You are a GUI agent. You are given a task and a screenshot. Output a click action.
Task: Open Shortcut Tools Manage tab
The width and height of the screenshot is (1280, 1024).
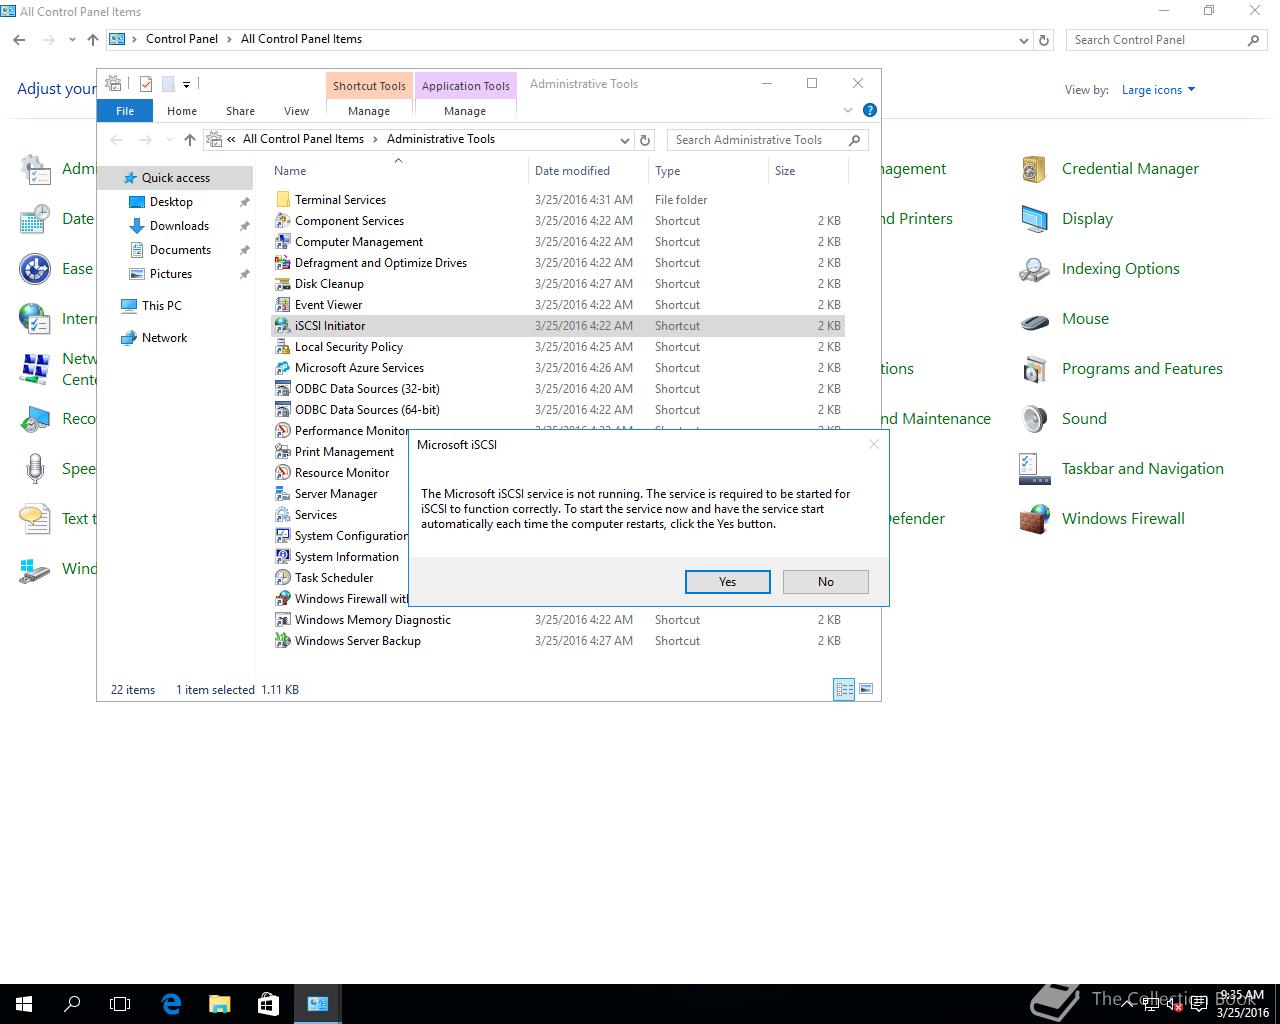(x=369, y=111)
